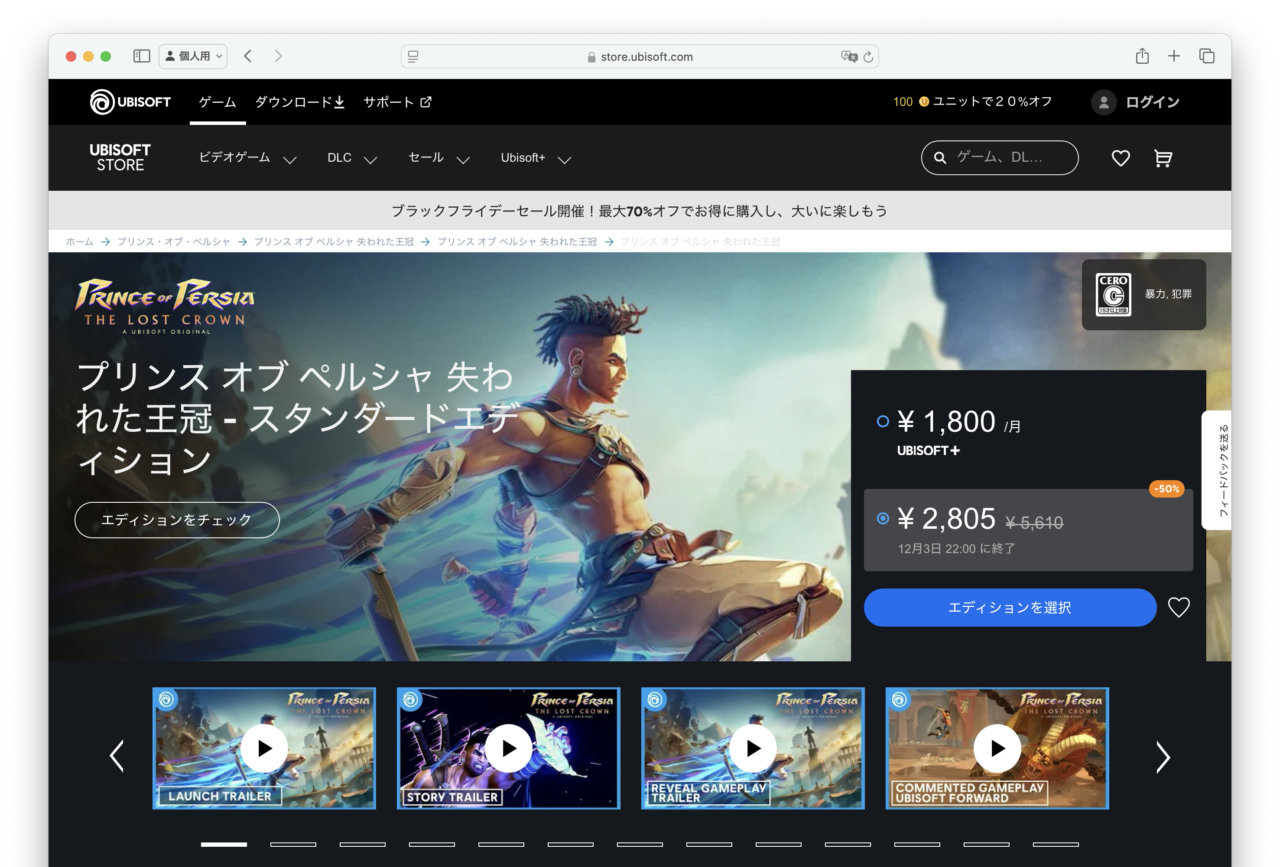Click the CERO C rating badge
The width and height of the screenshot is (1280, 867).
[x=1113, y=294]
